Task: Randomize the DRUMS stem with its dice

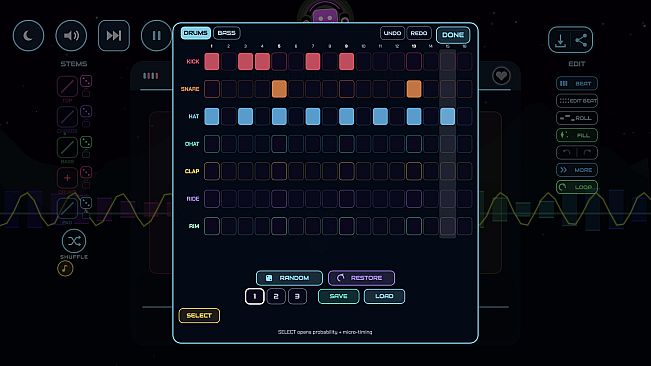Action: (86, 112)
